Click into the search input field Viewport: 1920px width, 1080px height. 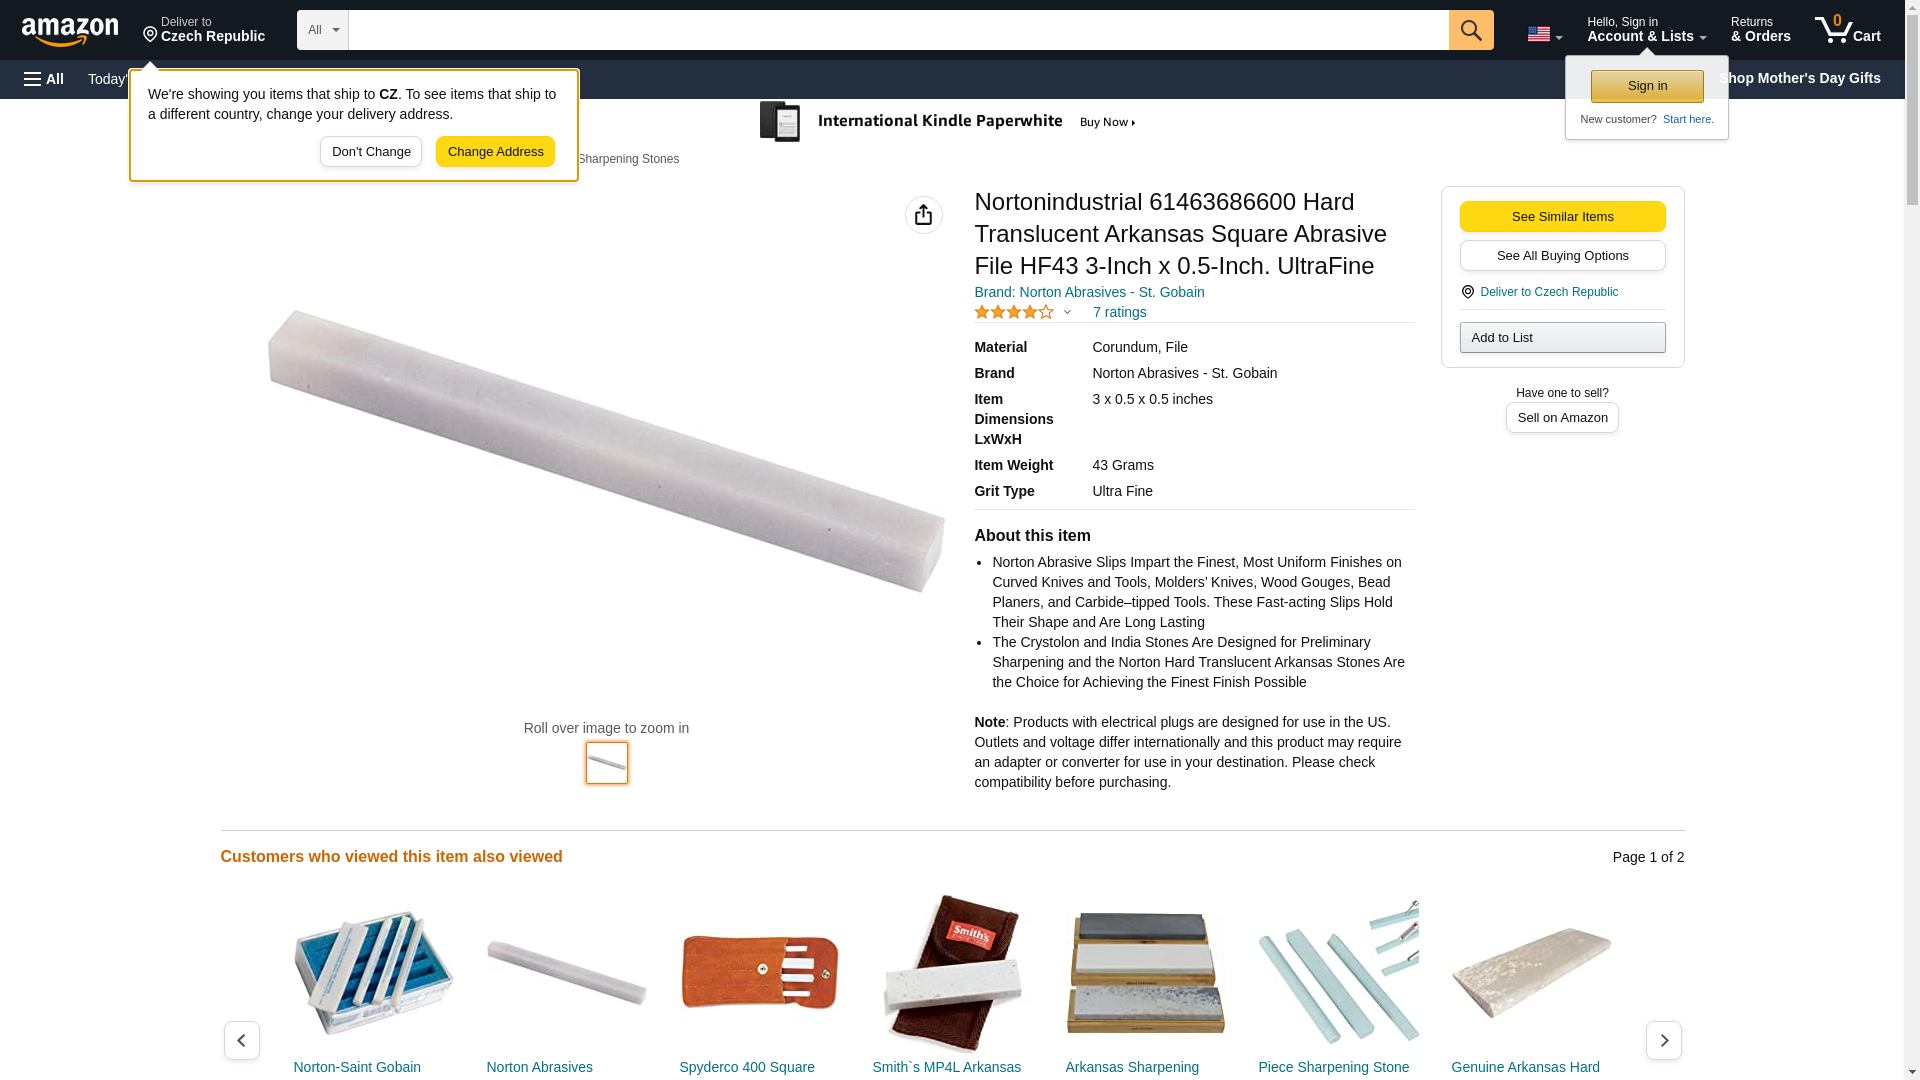click(x=899, y=30)
